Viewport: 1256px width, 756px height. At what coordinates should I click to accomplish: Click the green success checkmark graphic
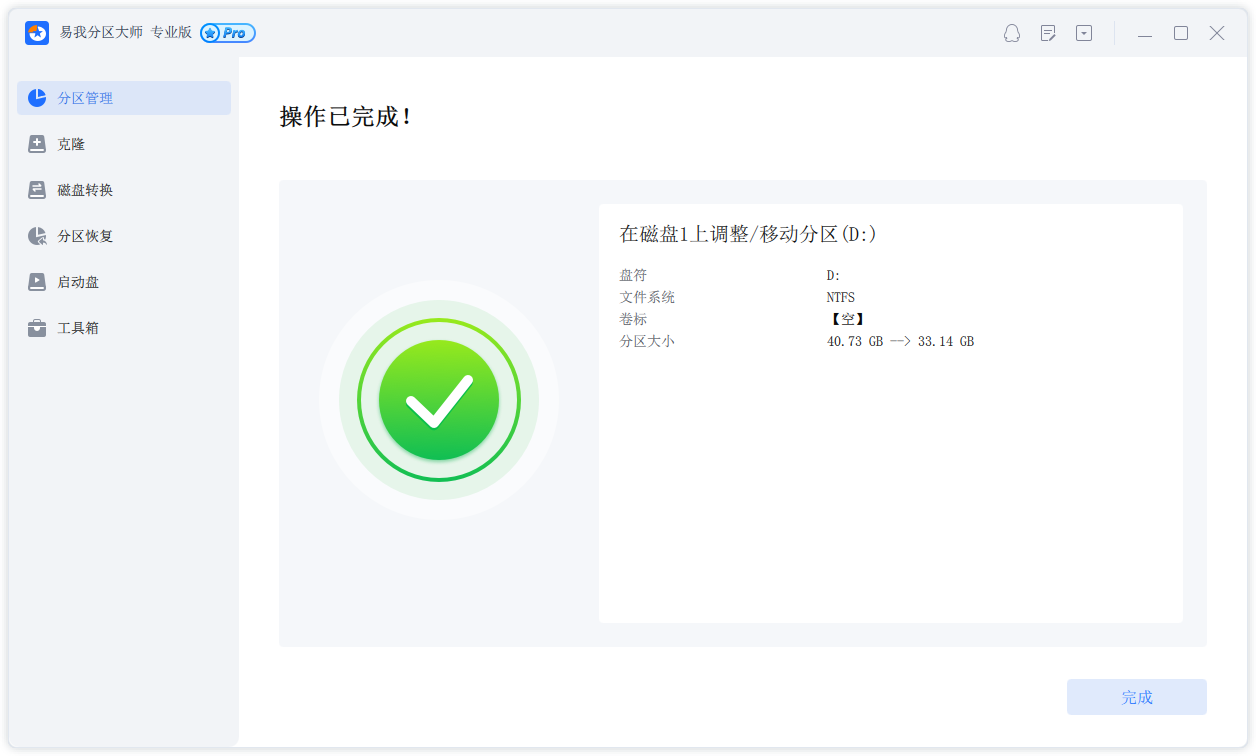click(x=439, y=399)
